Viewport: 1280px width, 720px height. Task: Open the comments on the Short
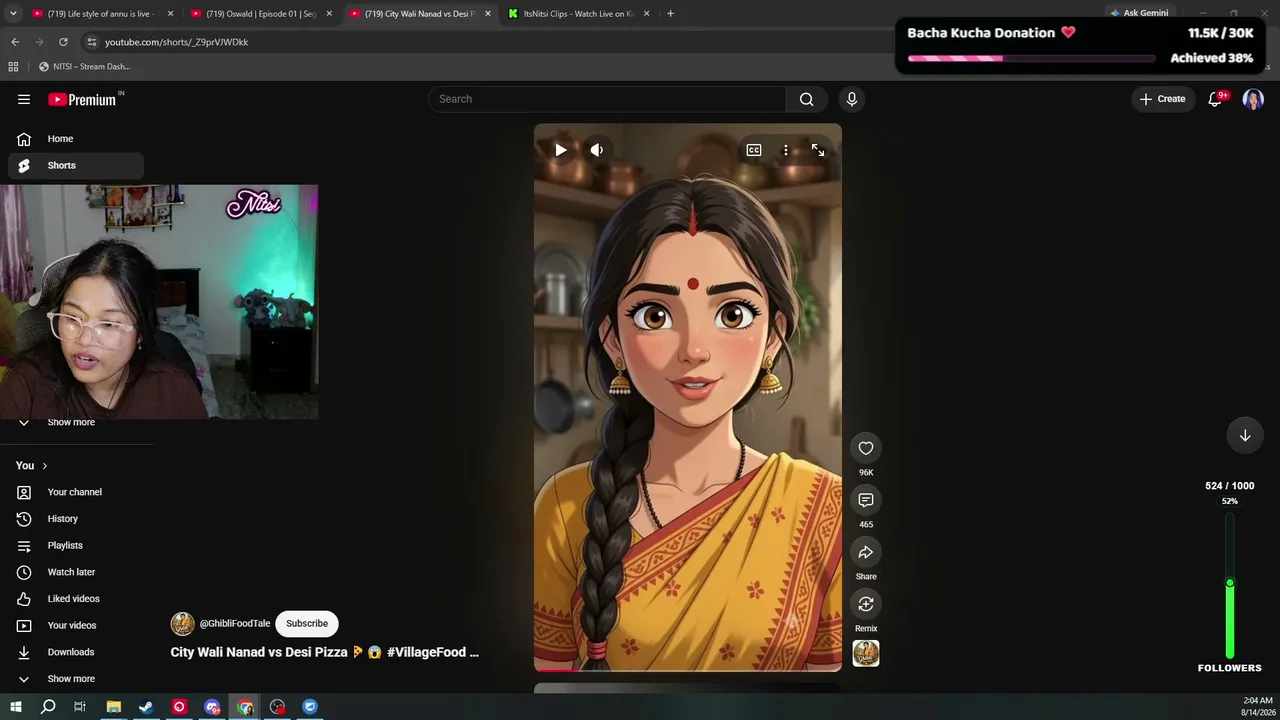point(866,500)
